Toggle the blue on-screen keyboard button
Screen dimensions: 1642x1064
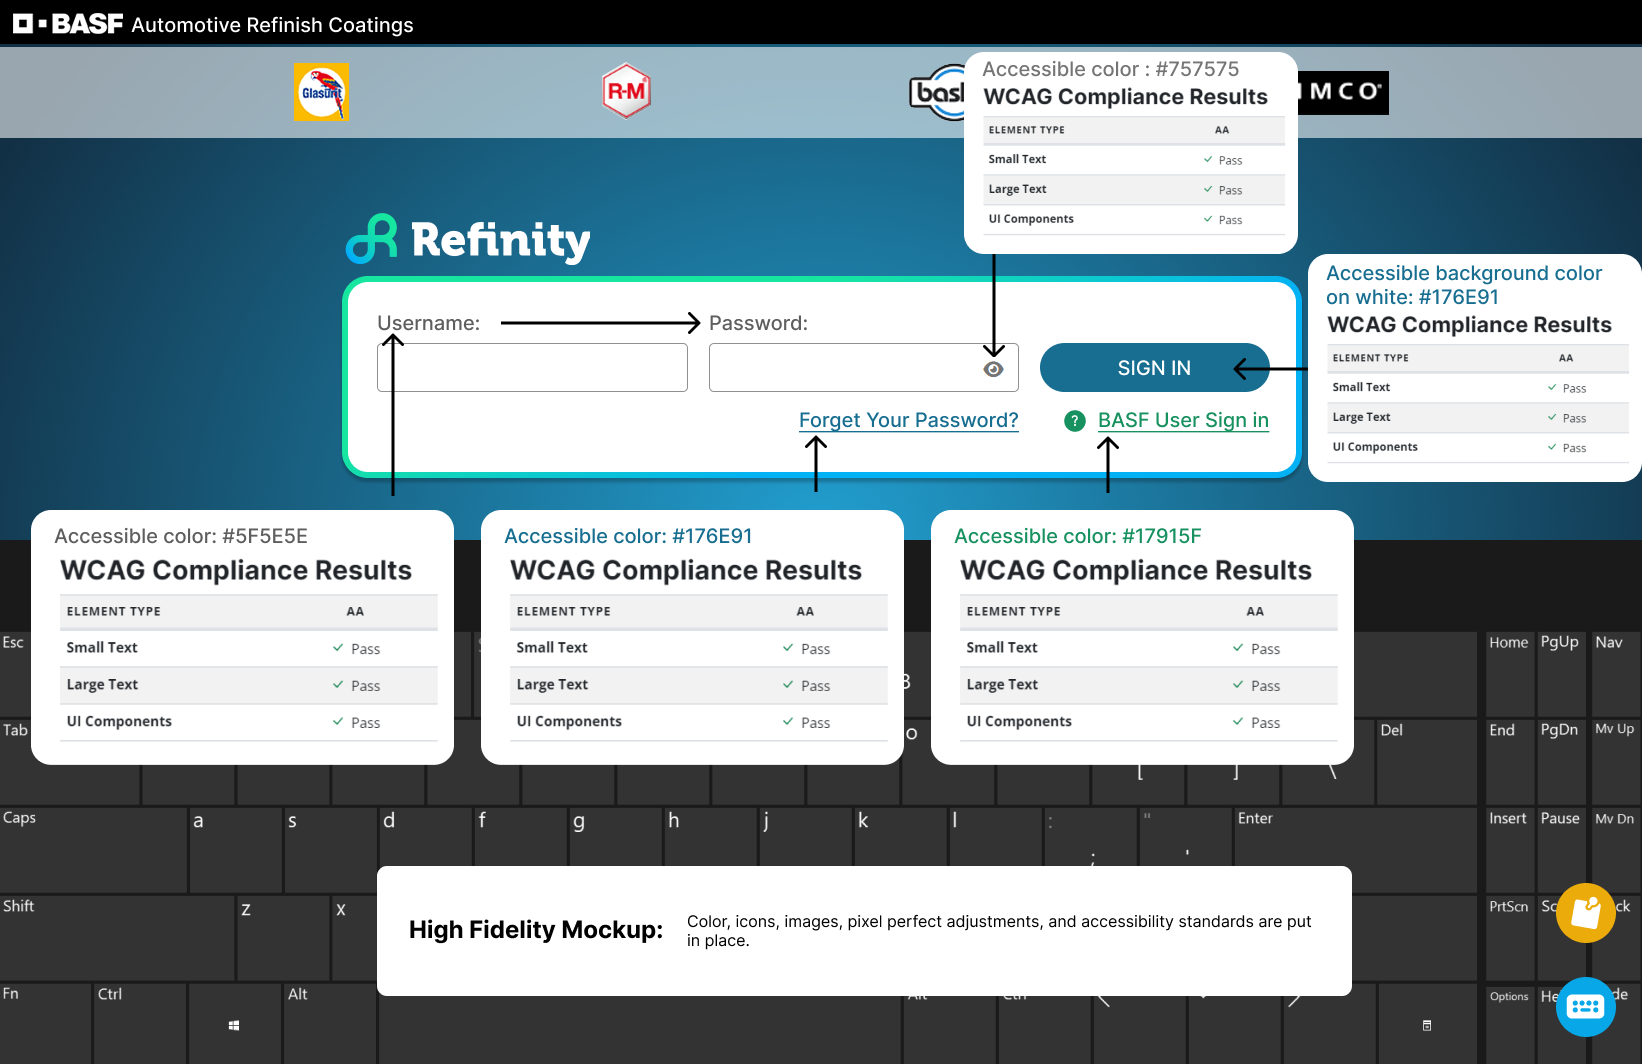(x=1586, y=1007)
